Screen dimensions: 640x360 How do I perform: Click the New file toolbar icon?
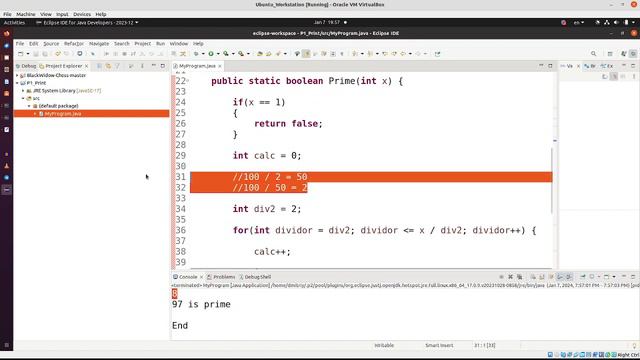point(20,54)
